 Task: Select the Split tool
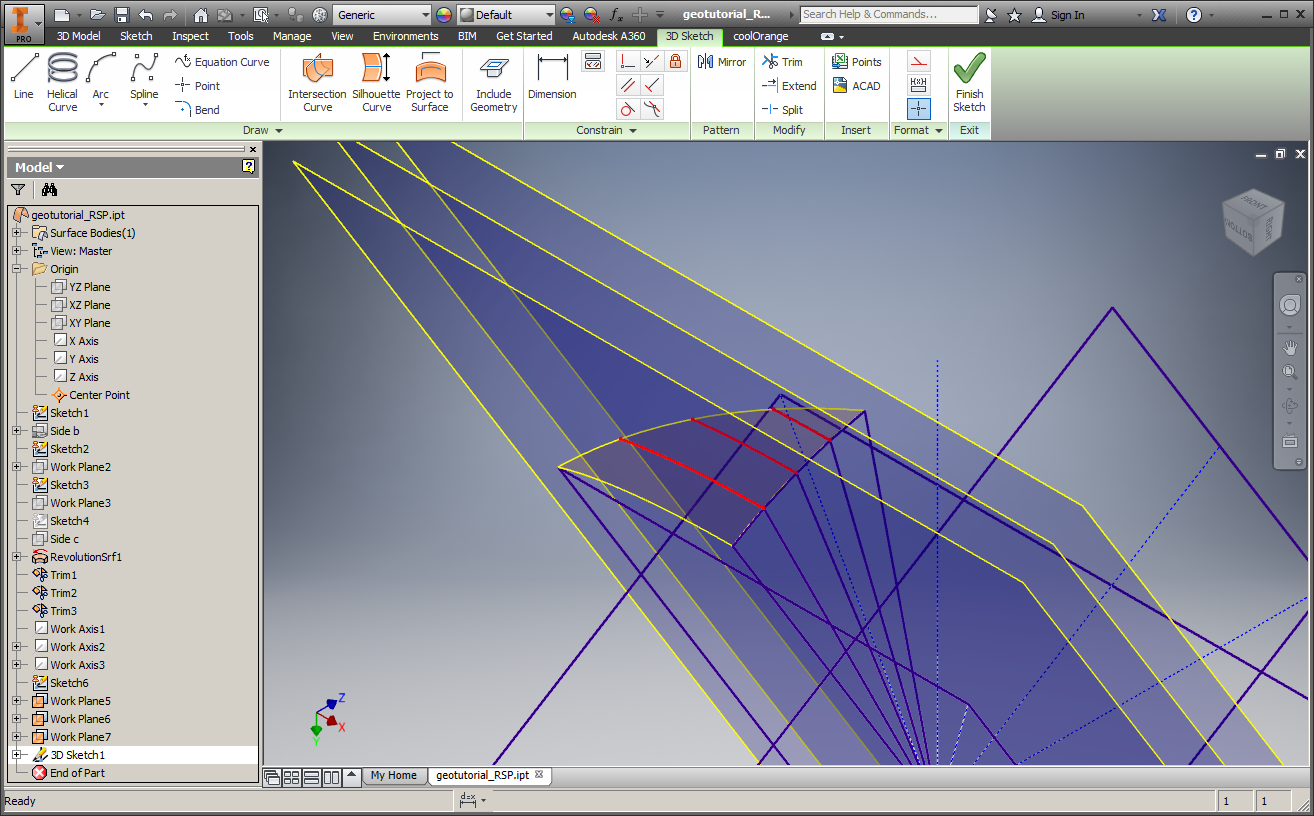click(x=782, y=110)
